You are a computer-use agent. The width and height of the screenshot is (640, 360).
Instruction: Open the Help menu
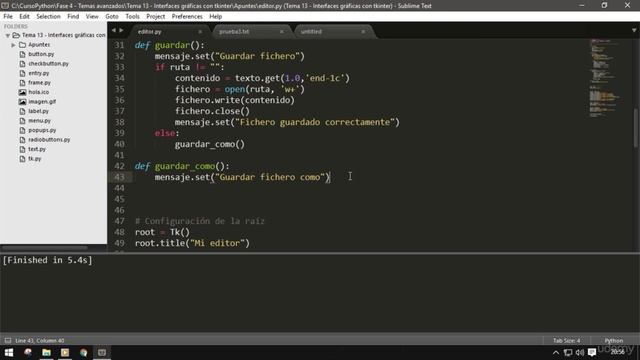point(216,16)
